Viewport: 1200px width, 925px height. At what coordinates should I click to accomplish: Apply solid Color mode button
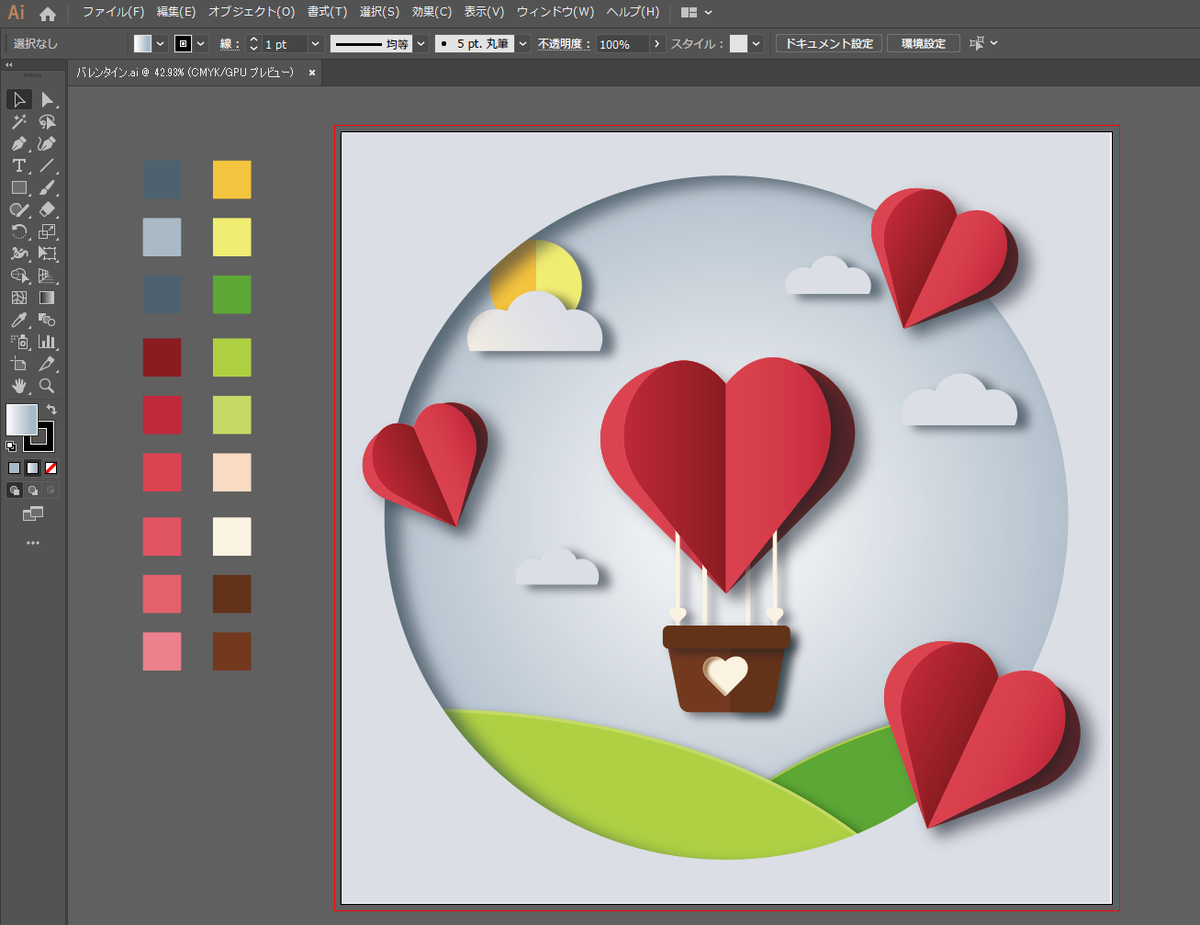pyautogui.click(x=14, y=467)
